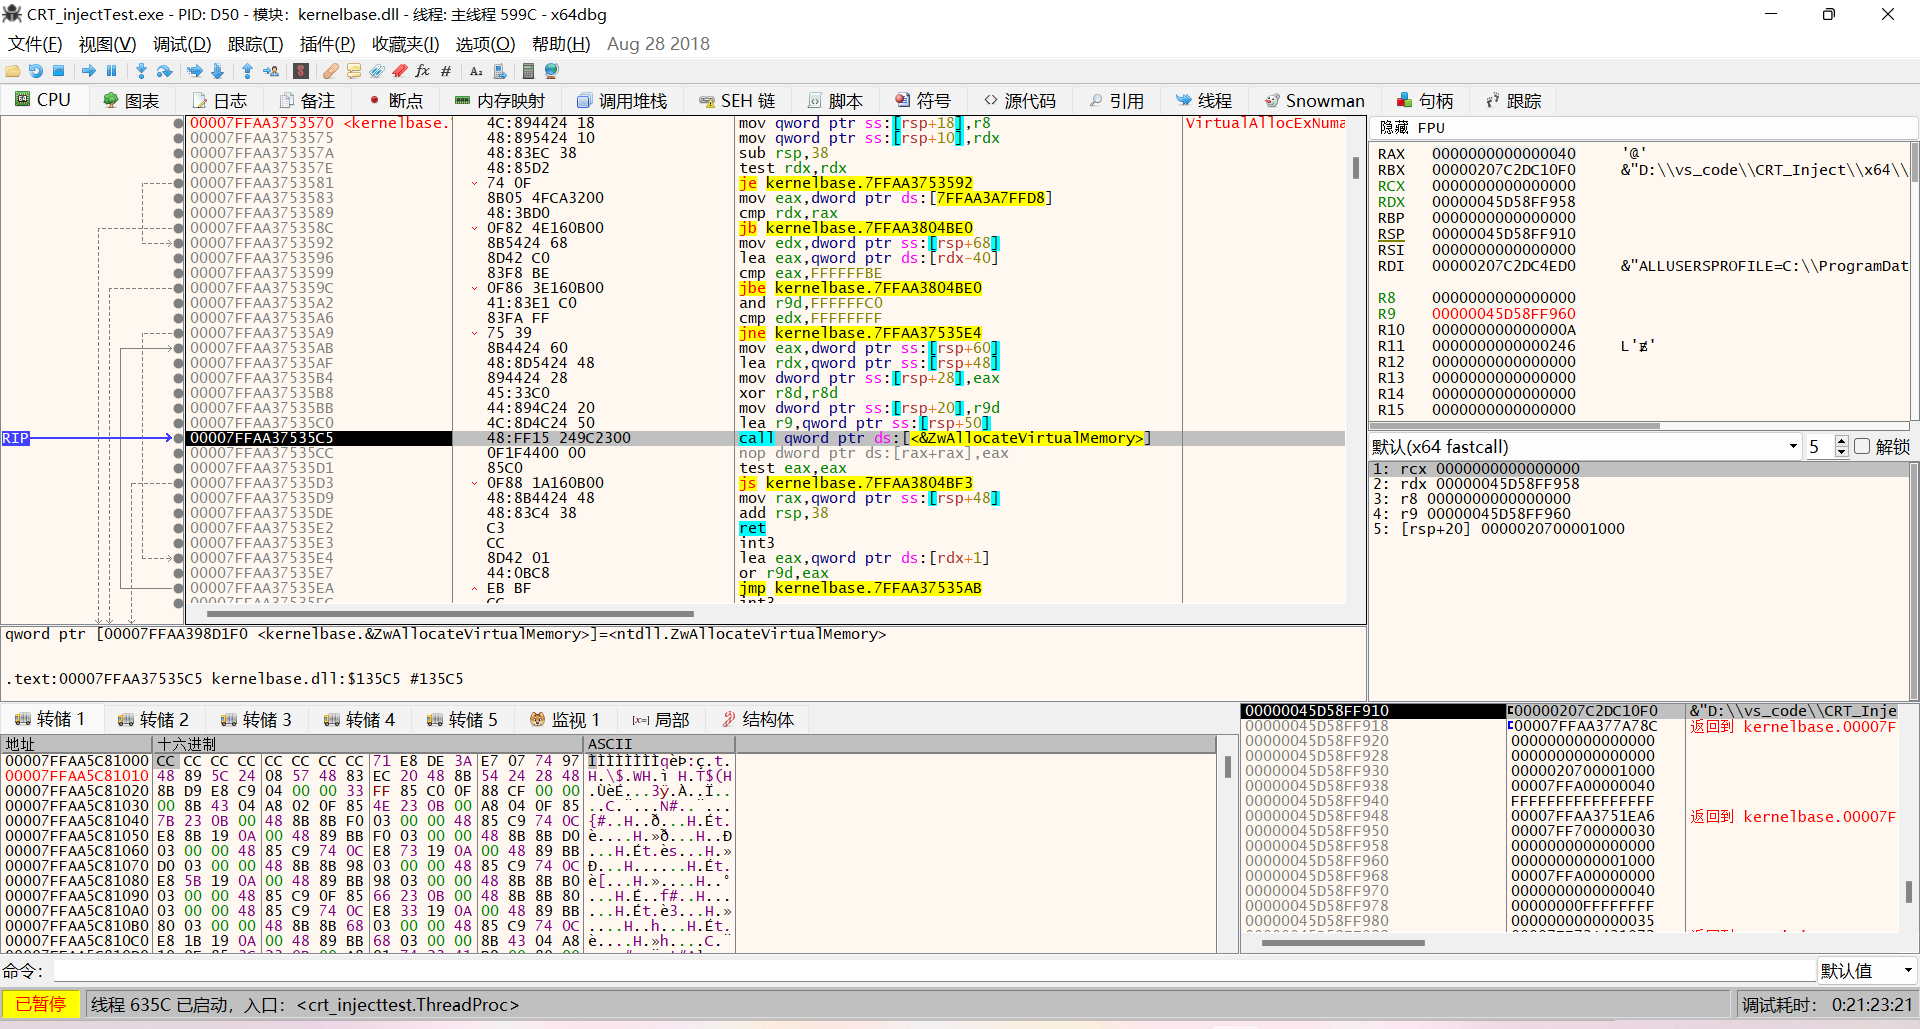Pause execution with the pause icon
The height and width of the screenshot is (1029, 1920).
[112, 71]
